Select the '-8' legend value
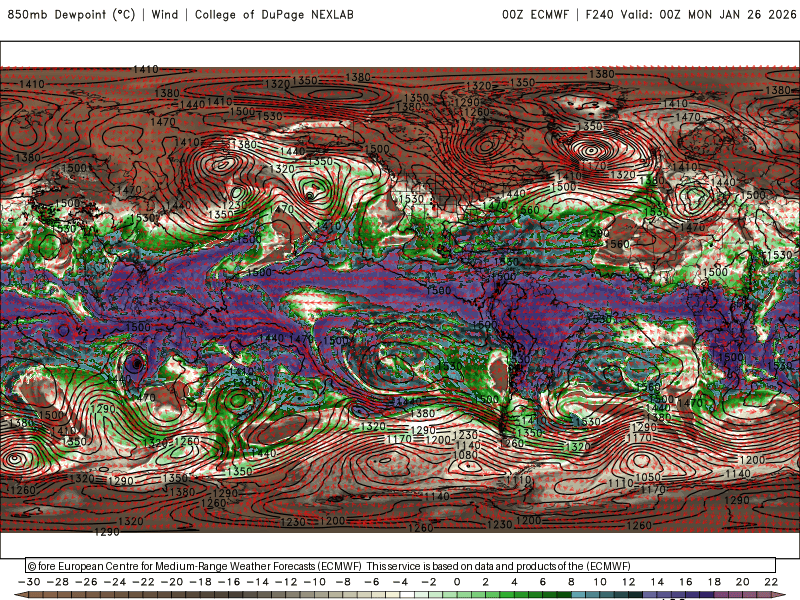Viewport: 800px width, 600px height. (343, 582)
